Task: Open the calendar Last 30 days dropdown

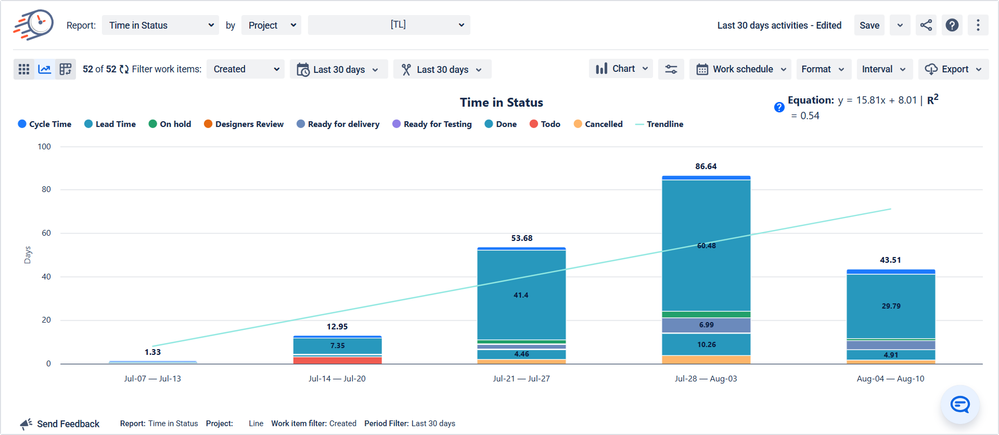Action: [339, 69]
